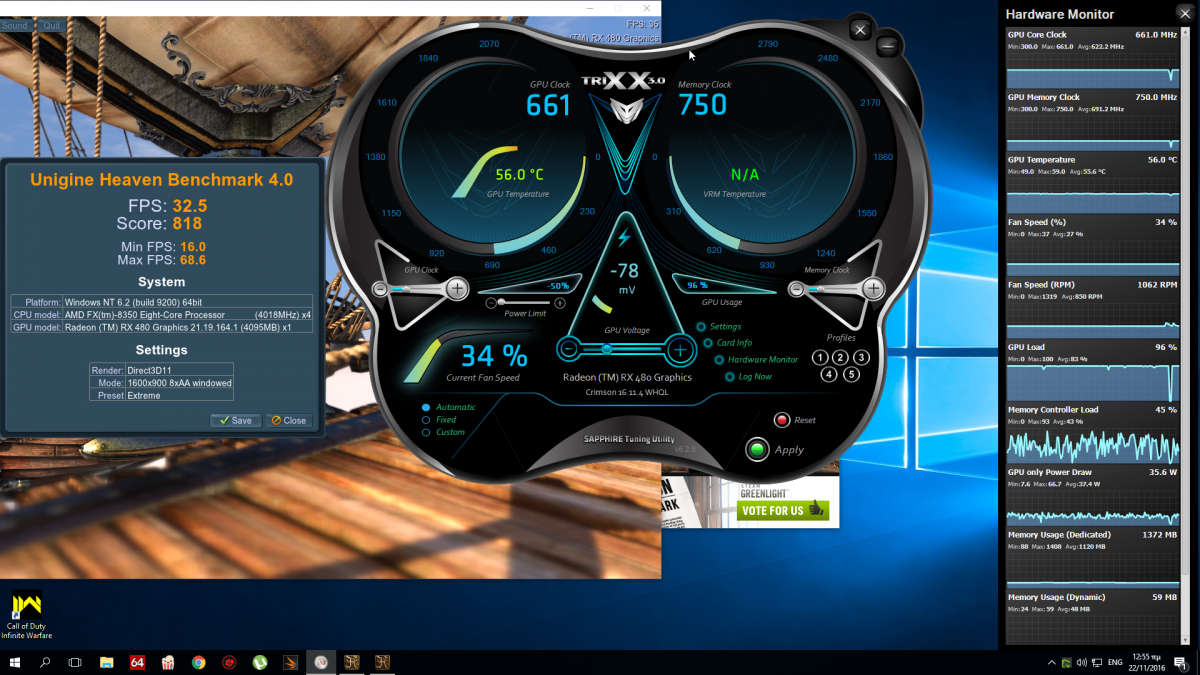Open the uTorrent taskbar icon
The height and width of the screenshot is (675, 1200).
tap(260, 662)
